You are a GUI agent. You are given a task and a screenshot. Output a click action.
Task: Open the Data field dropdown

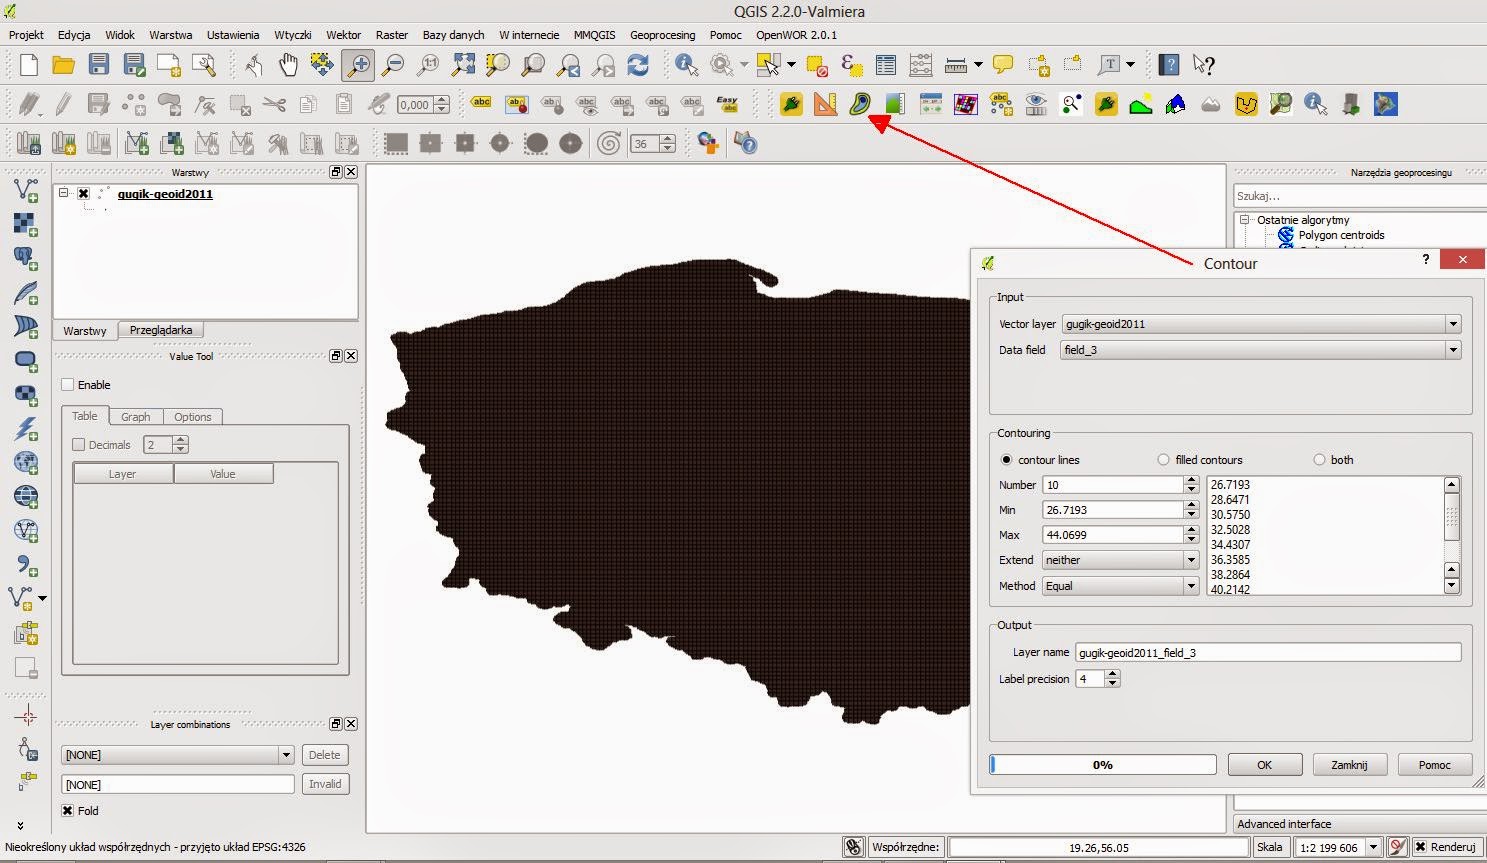[x=1261, y=350]
